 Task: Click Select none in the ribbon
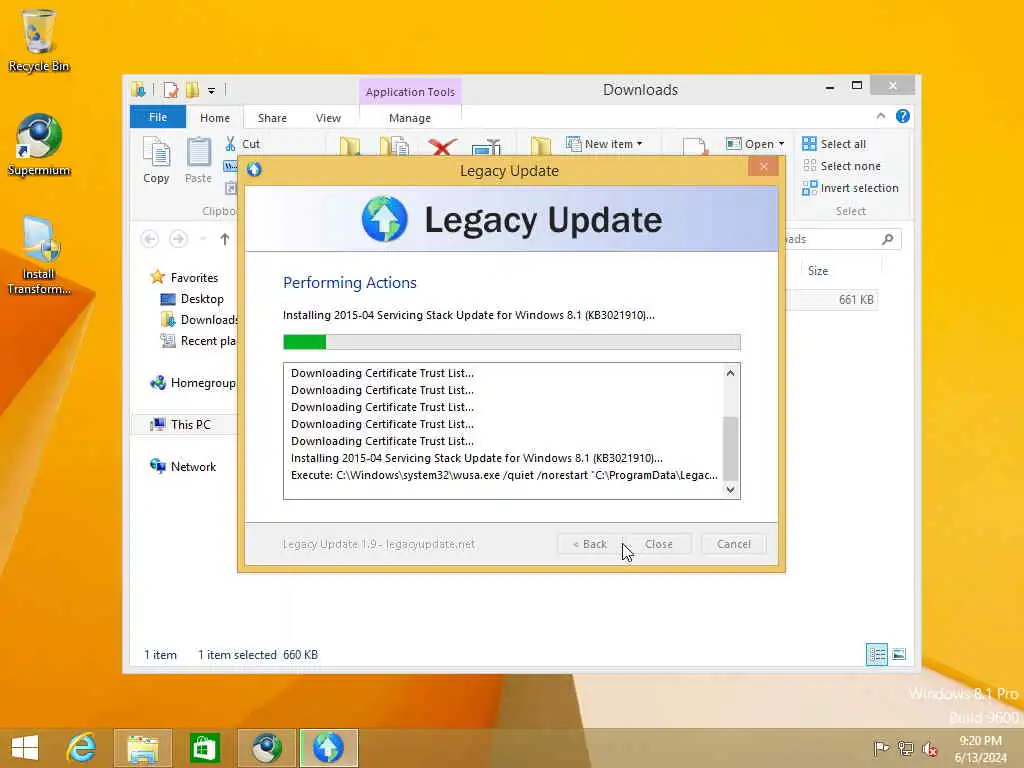[842, 166]
